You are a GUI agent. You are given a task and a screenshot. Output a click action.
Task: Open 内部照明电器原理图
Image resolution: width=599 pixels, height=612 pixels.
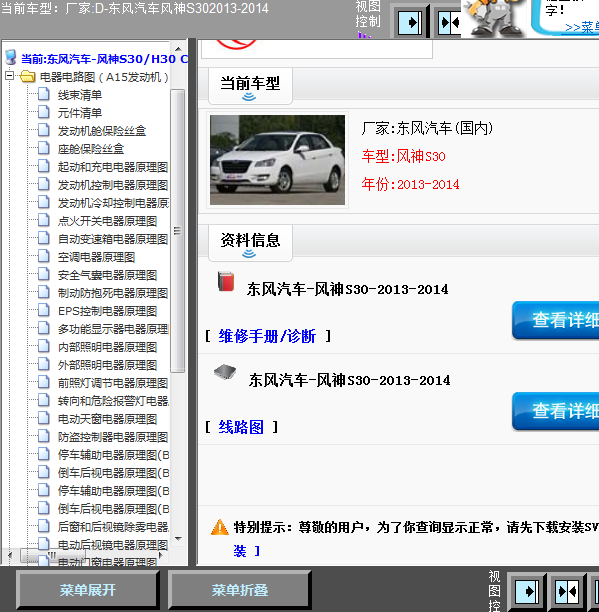coord(107,347)
